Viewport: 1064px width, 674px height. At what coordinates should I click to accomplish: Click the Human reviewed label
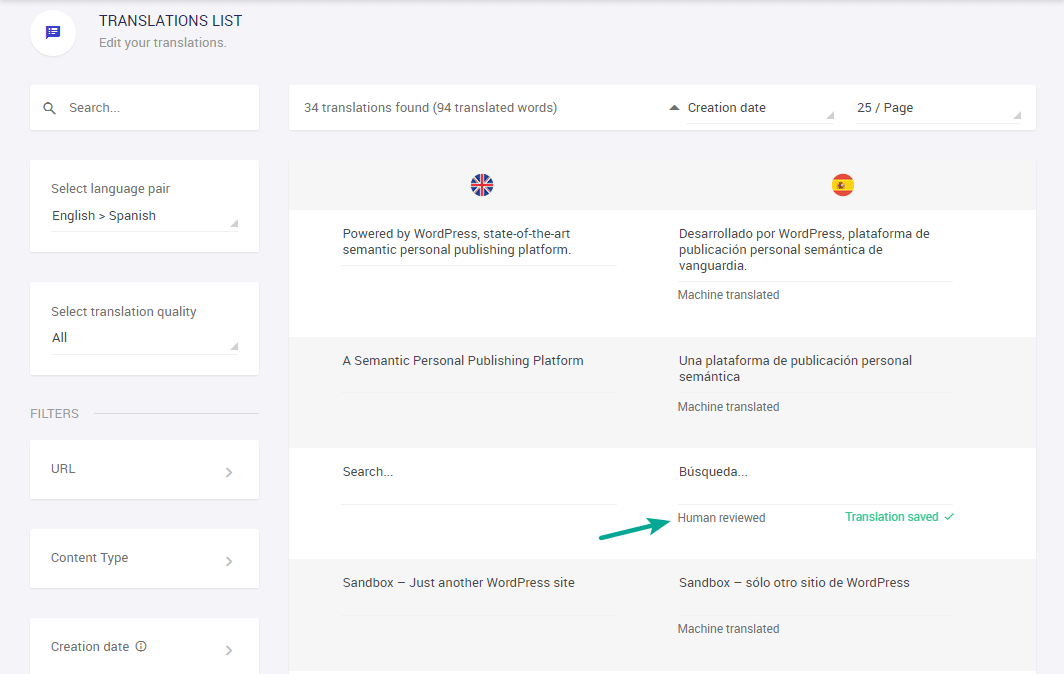point(721,518)
